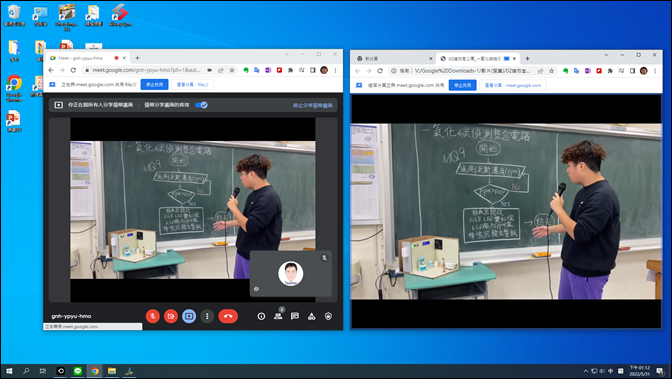The width and height of the screenshot is (672, 379).
Task: Open tab search chevron in video window
Action: [606, 55]
